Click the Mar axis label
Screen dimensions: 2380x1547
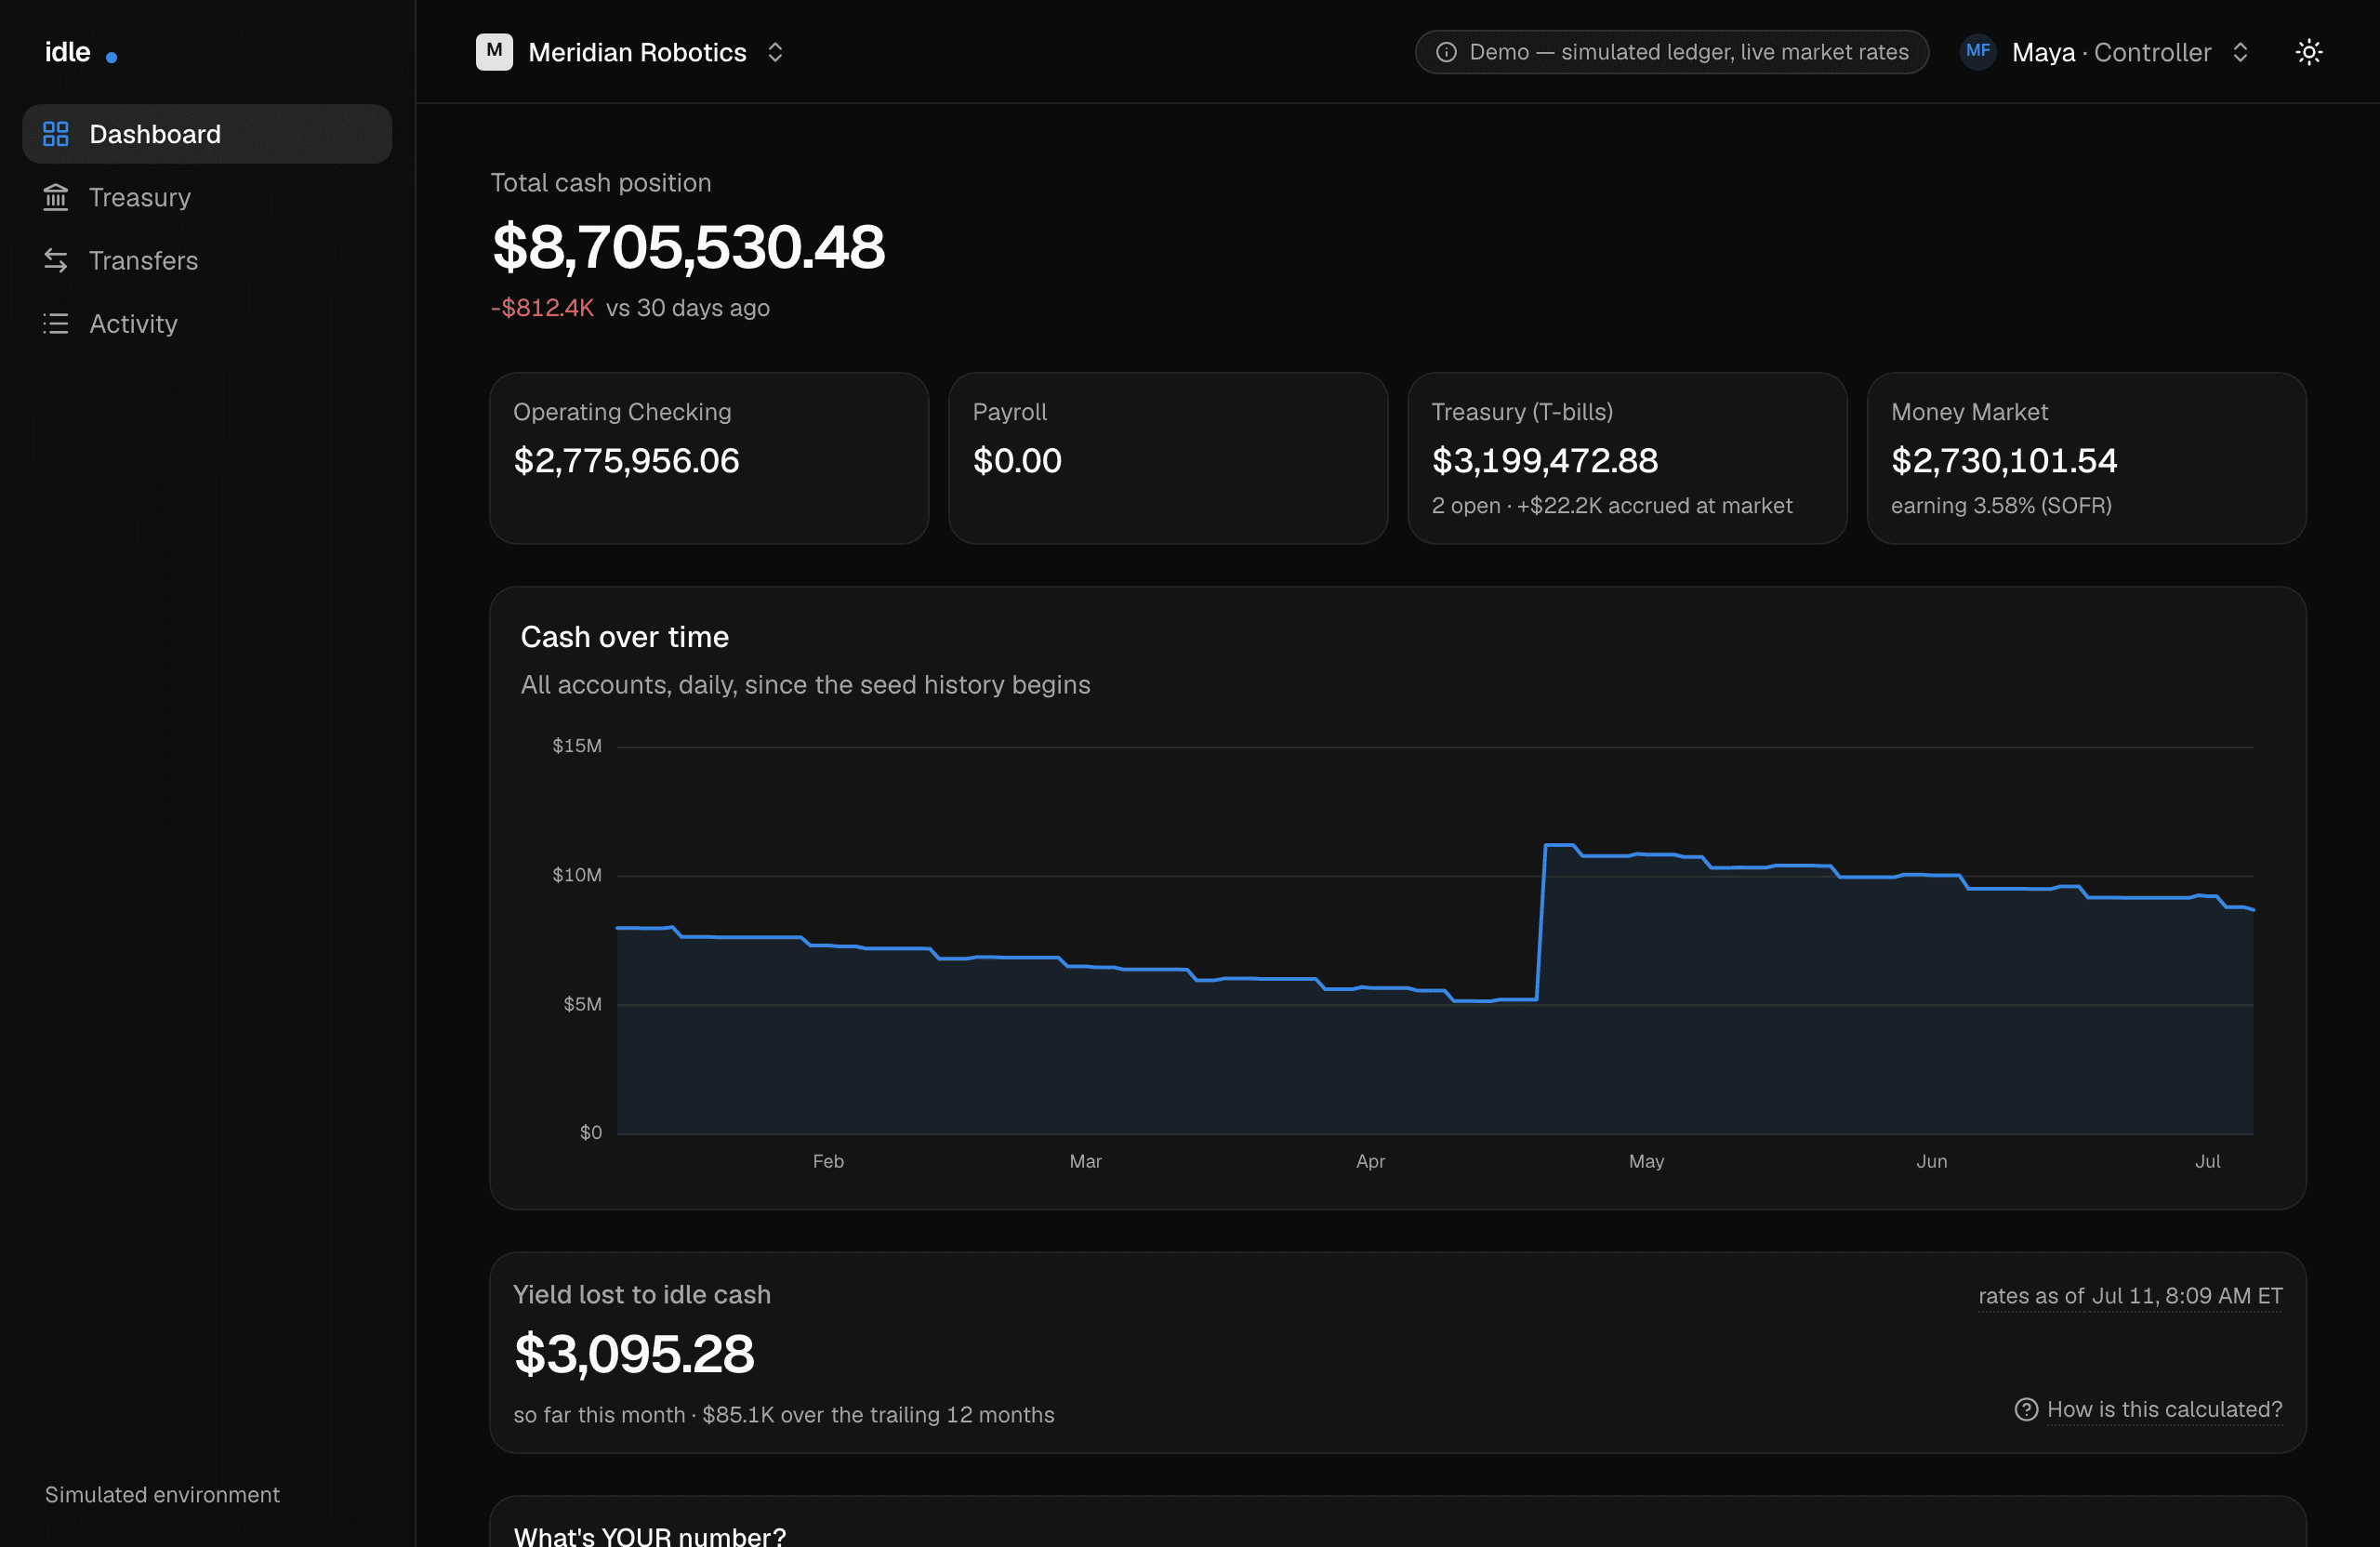1085,1161
